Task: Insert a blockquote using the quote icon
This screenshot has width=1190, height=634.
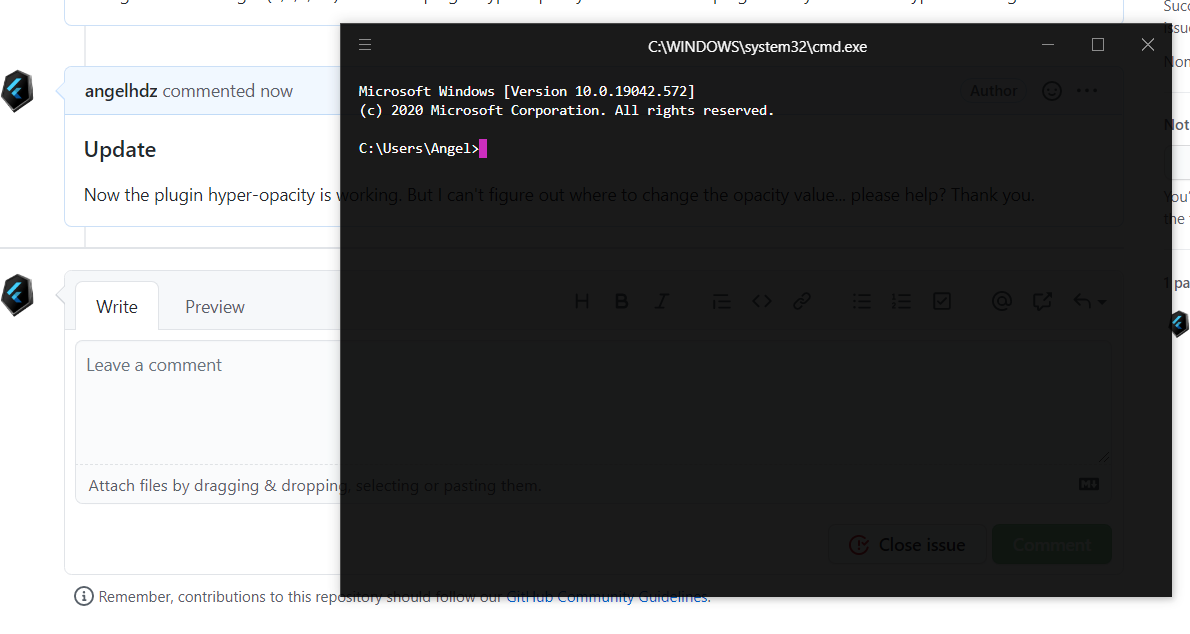Action: (x=721, y=300)
